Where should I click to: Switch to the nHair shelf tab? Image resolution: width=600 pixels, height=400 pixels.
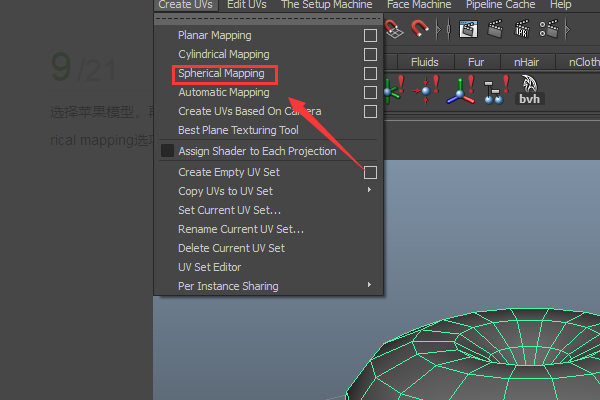[x=527, y=62]
